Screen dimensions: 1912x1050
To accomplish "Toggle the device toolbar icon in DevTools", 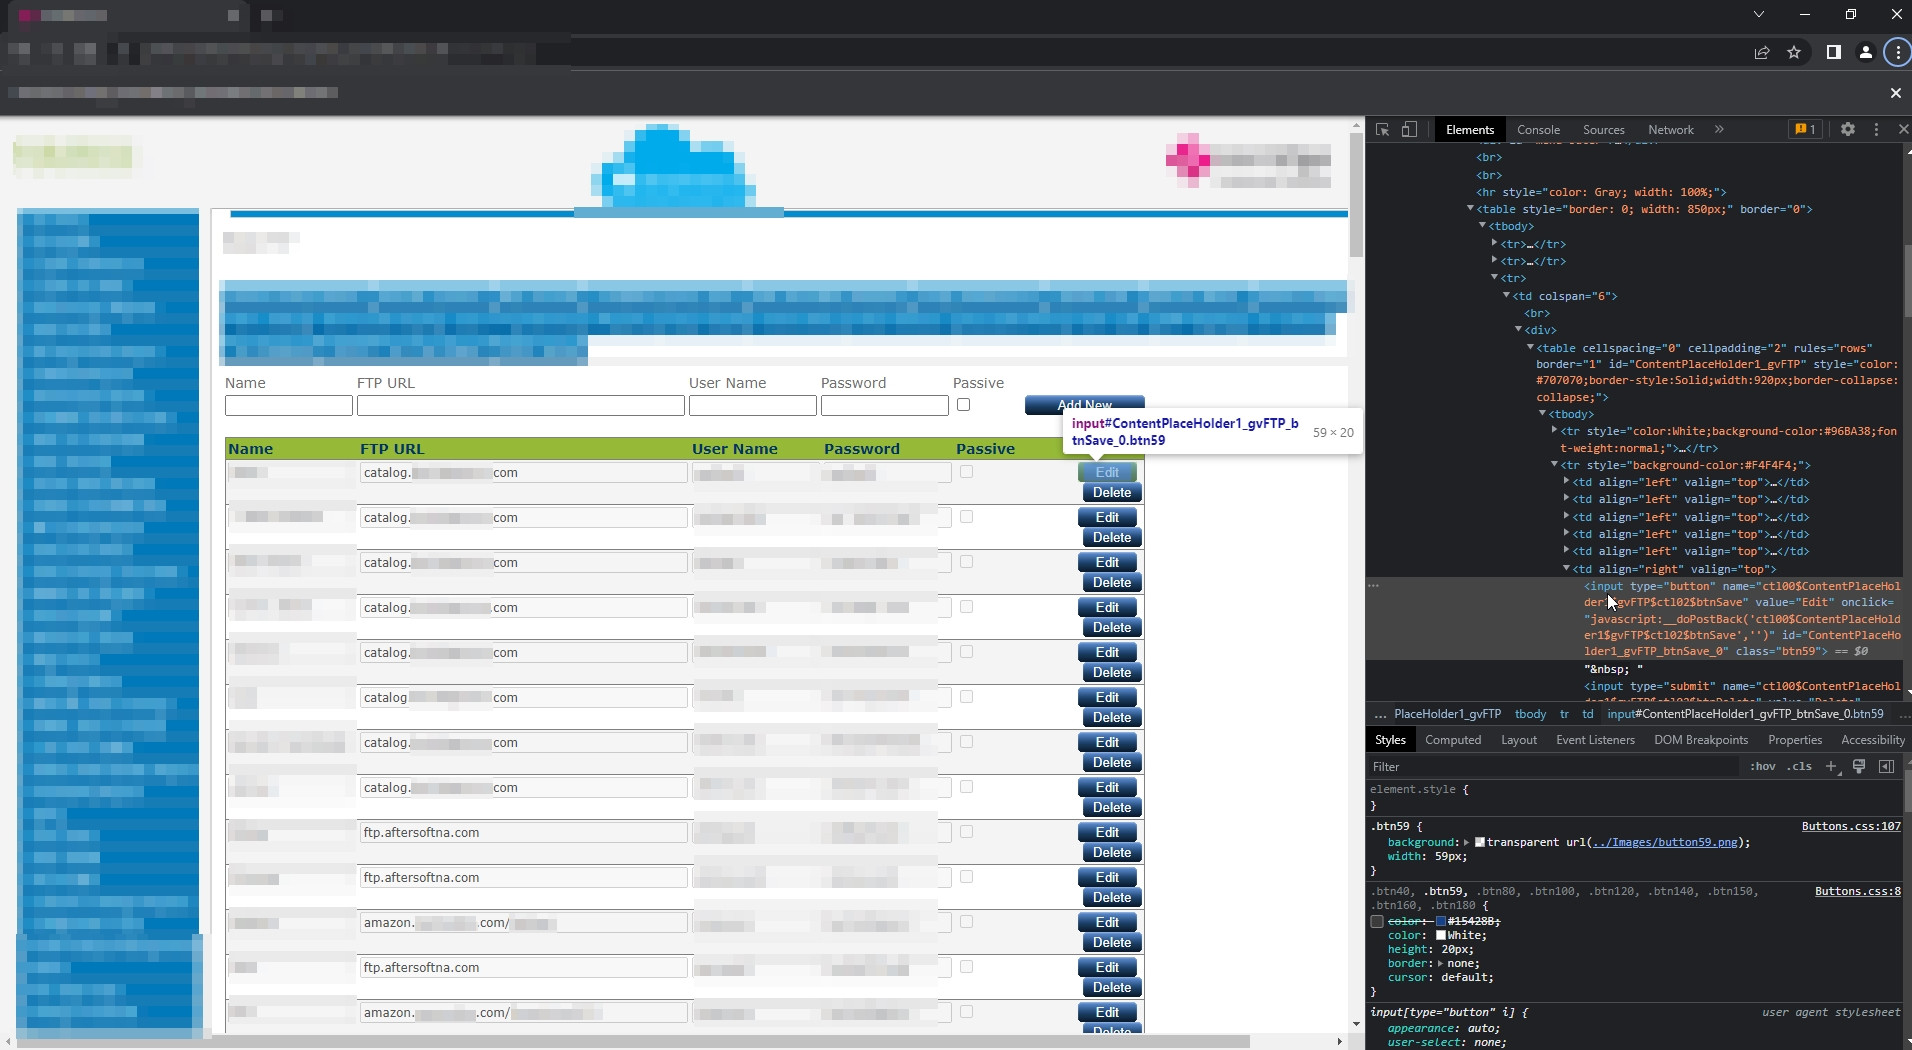I will tap(1409, 130).
